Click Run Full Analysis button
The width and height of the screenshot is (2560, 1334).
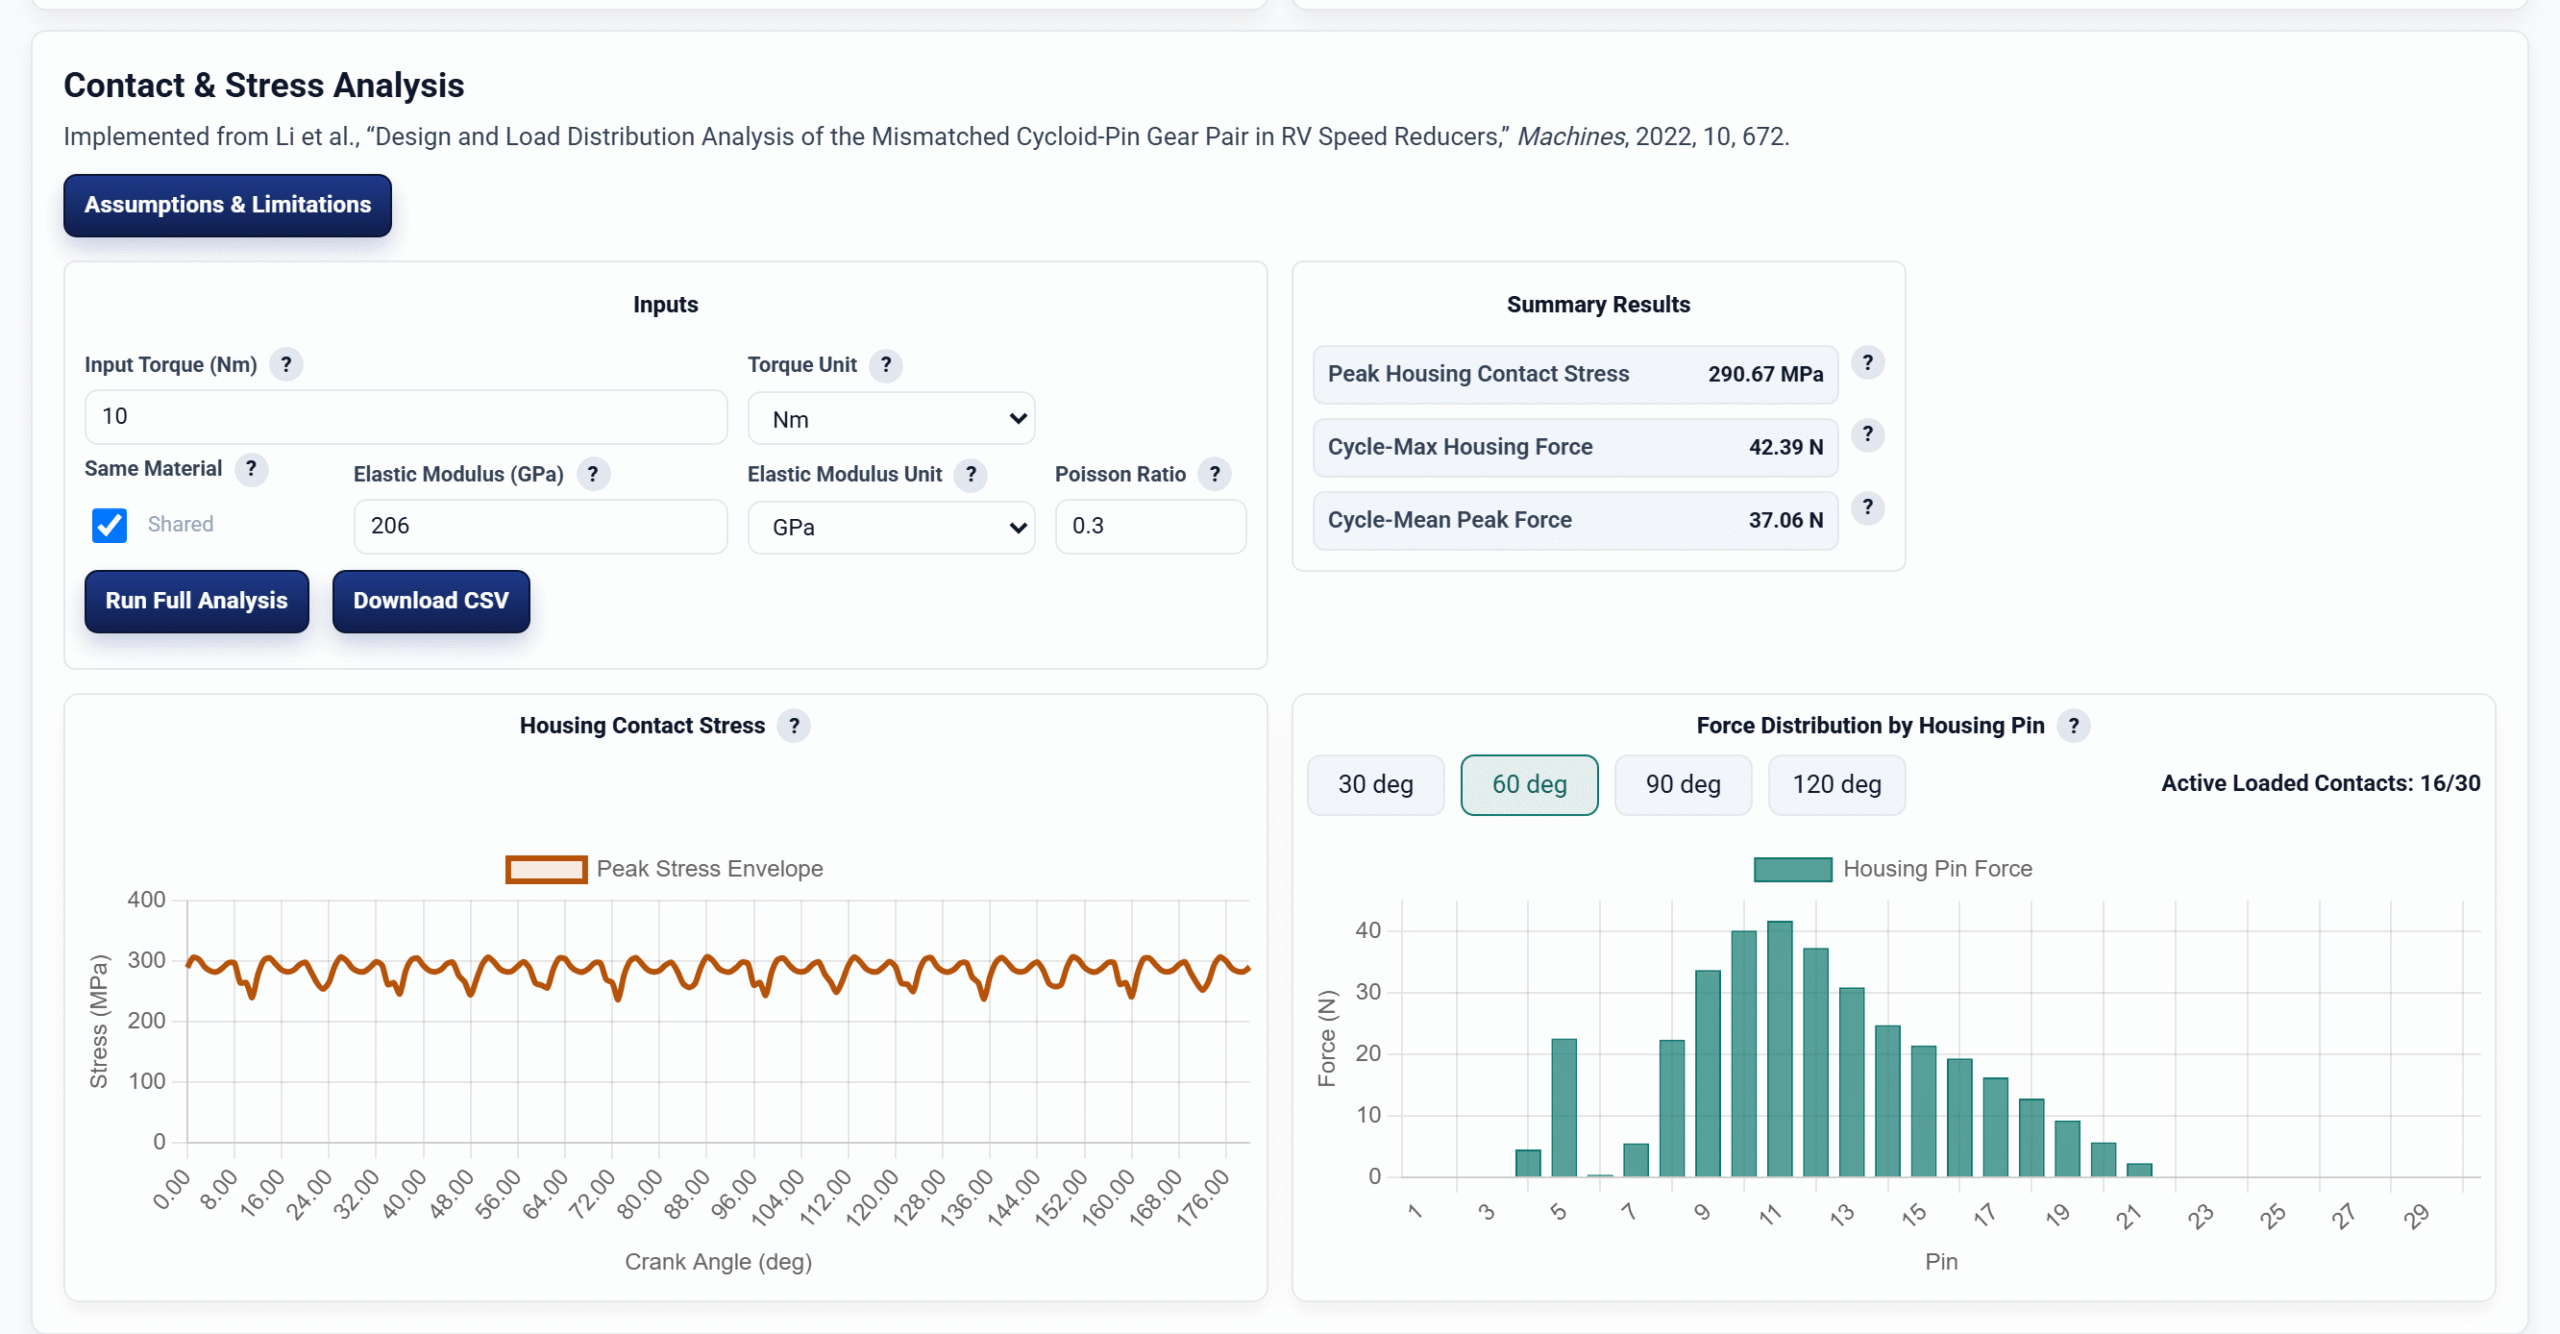click(197, 601)
